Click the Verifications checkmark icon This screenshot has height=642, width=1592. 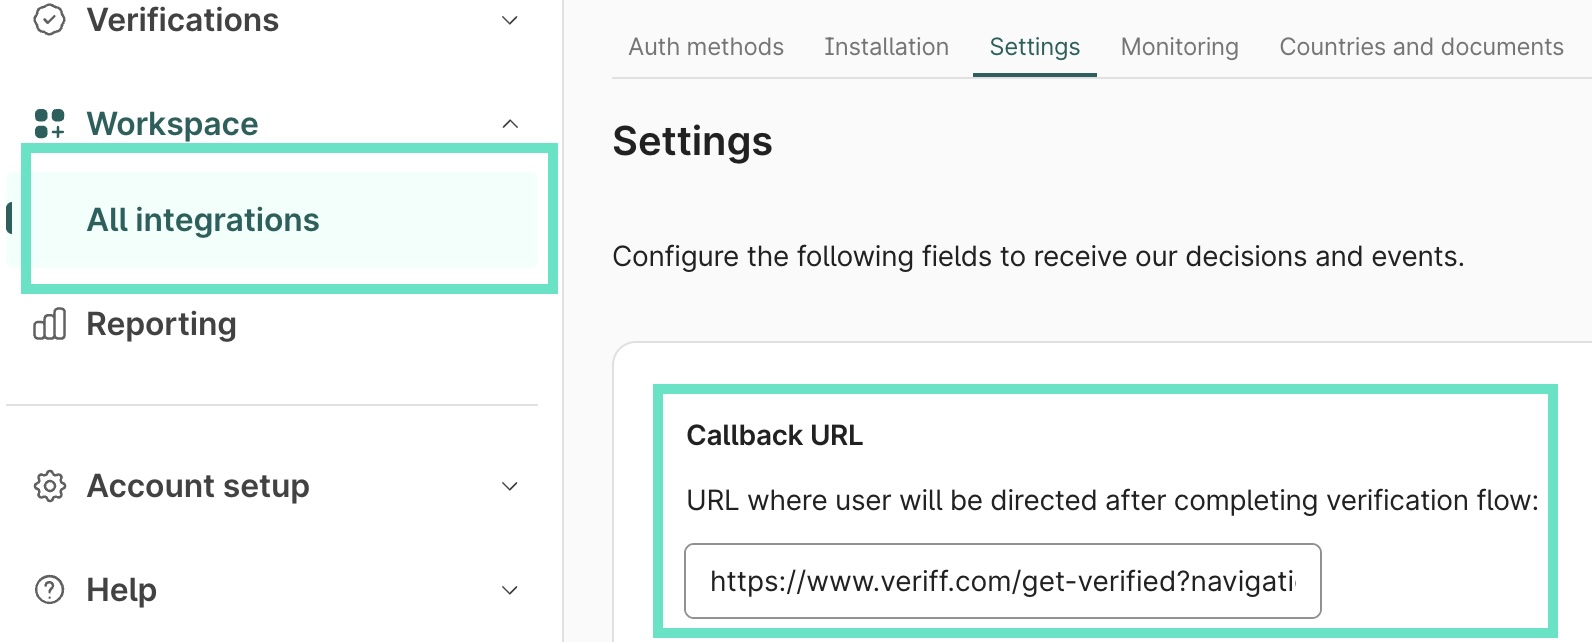(49, 20)
